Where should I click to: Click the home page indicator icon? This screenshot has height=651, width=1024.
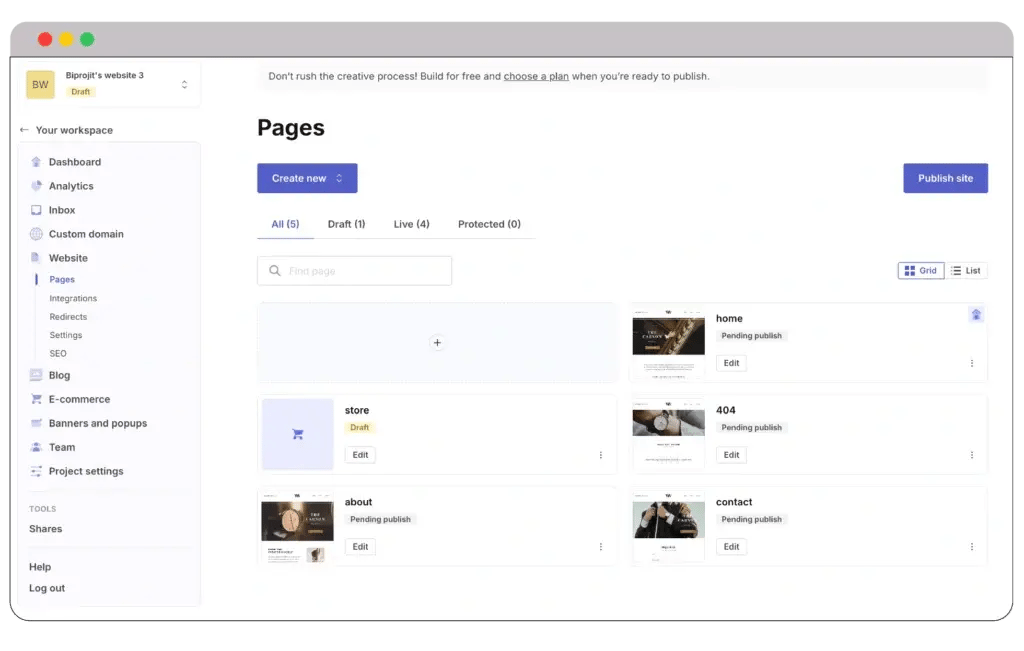point(976,315)
